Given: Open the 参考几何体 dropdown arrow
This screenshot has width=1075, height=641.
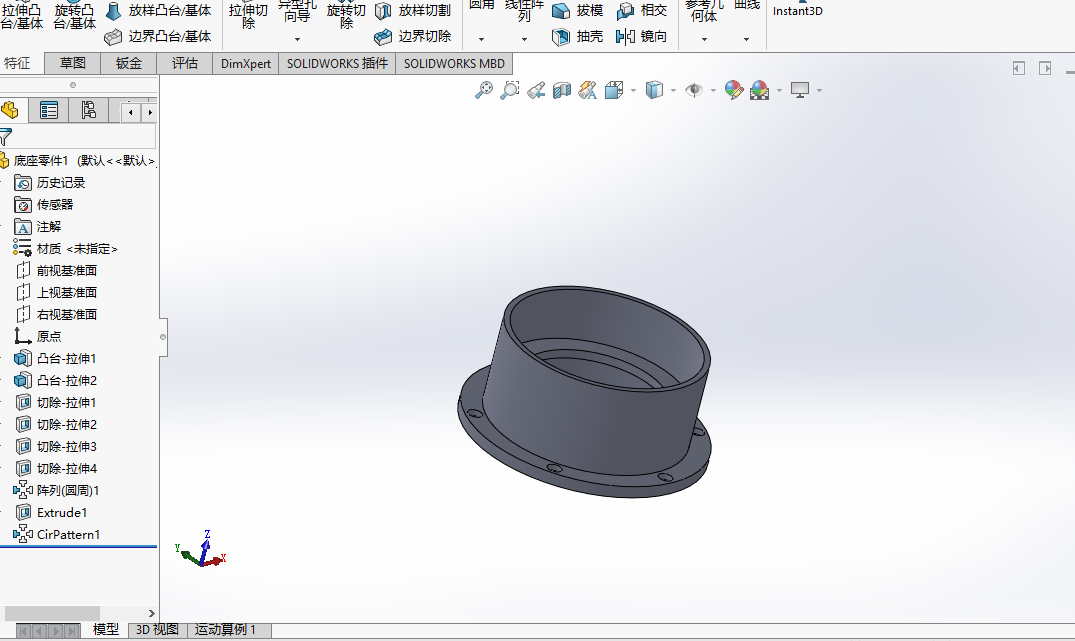Looking at the screenshot, I should (x=704, y=39).
